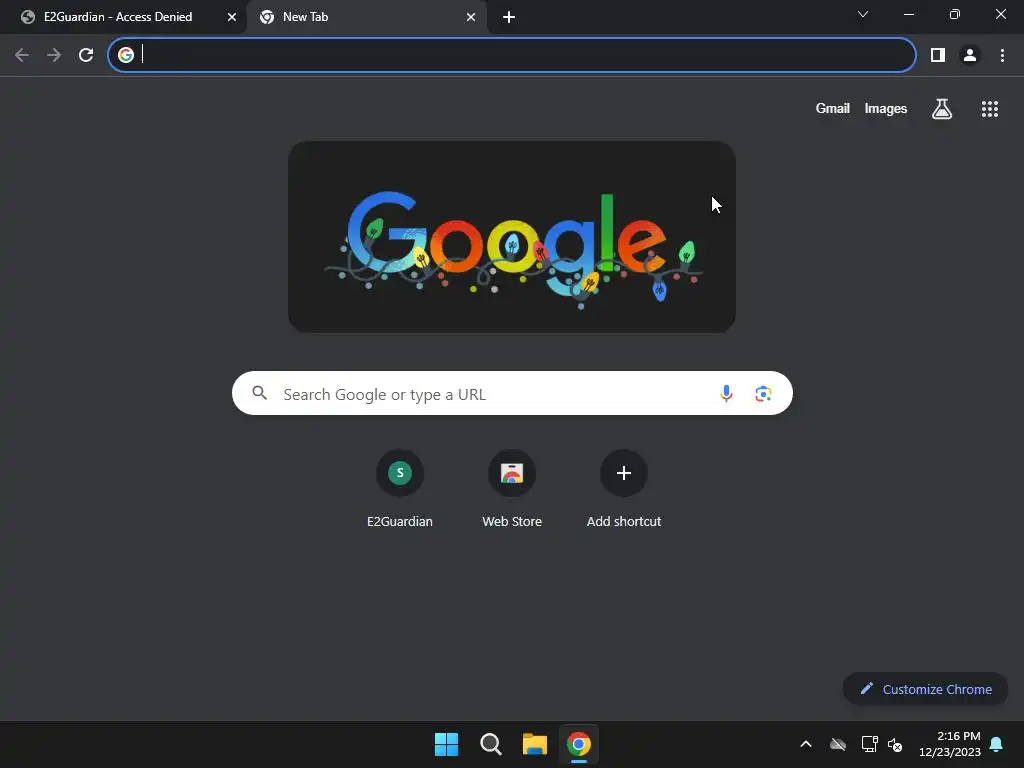Image resolution: width=1024 pixels, height=768 pixels.
Task: Switch to E2Guardian - Access Denied tab
Action: coord(123,17)
